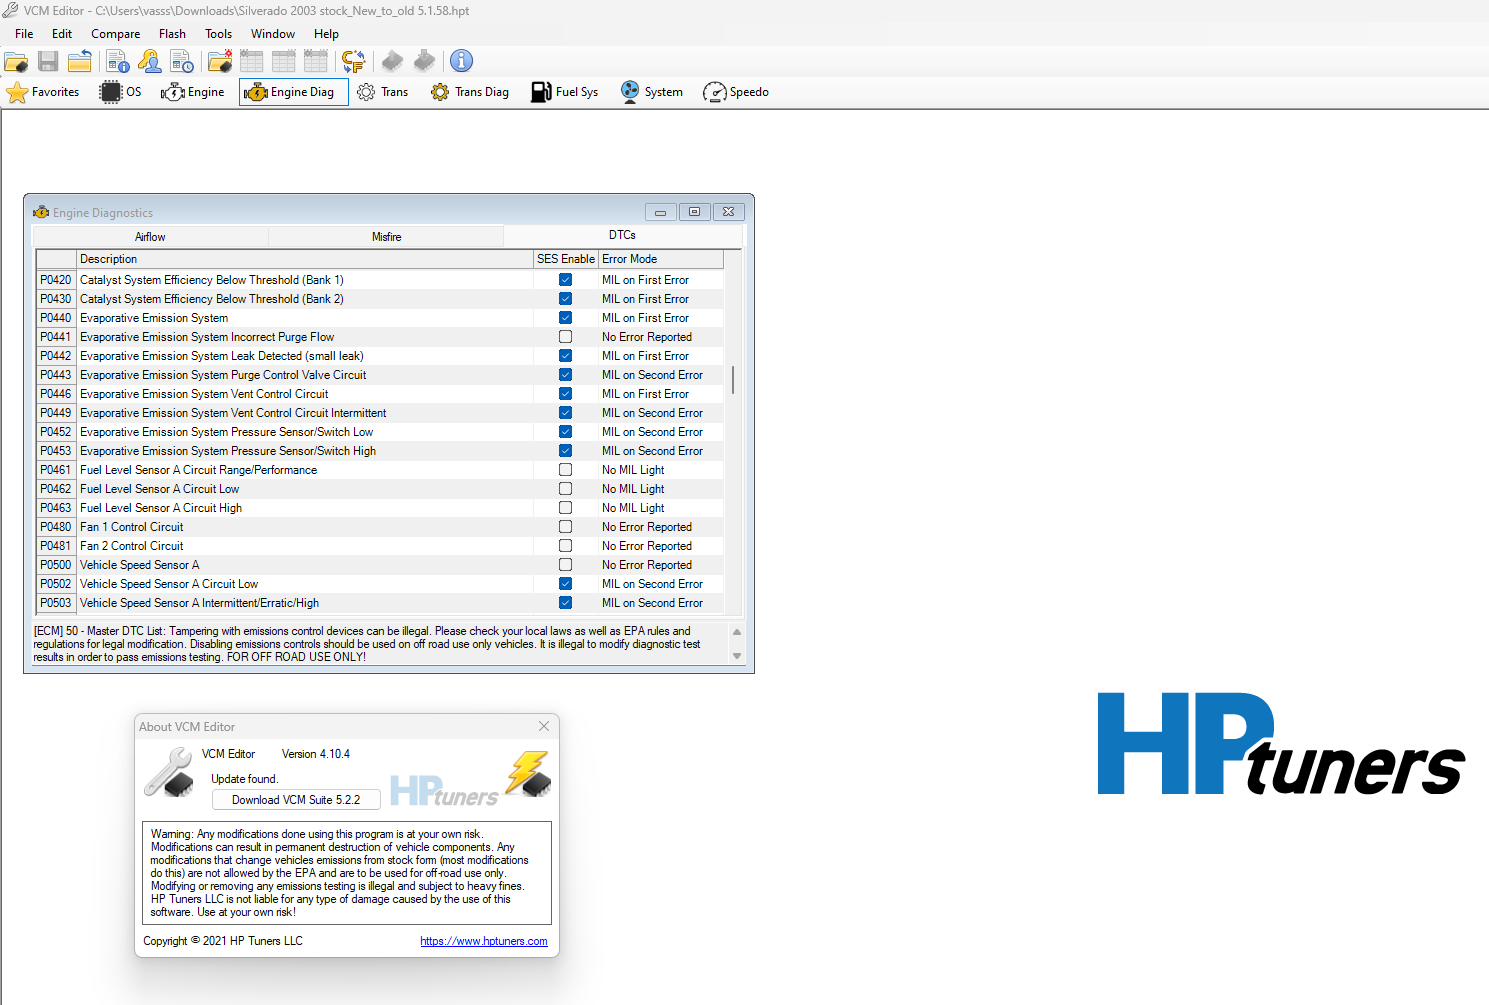This screenshot has width=1489, height=1005.
Task: Open a tune file via toolbar folder icon
Action: click(16, 61)
